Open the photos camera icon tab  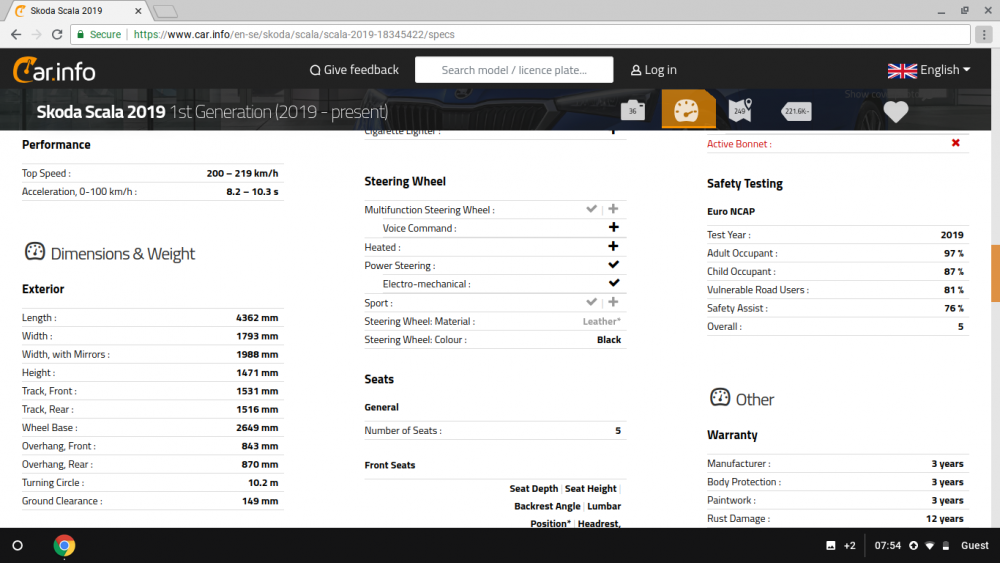coord(633,110)
